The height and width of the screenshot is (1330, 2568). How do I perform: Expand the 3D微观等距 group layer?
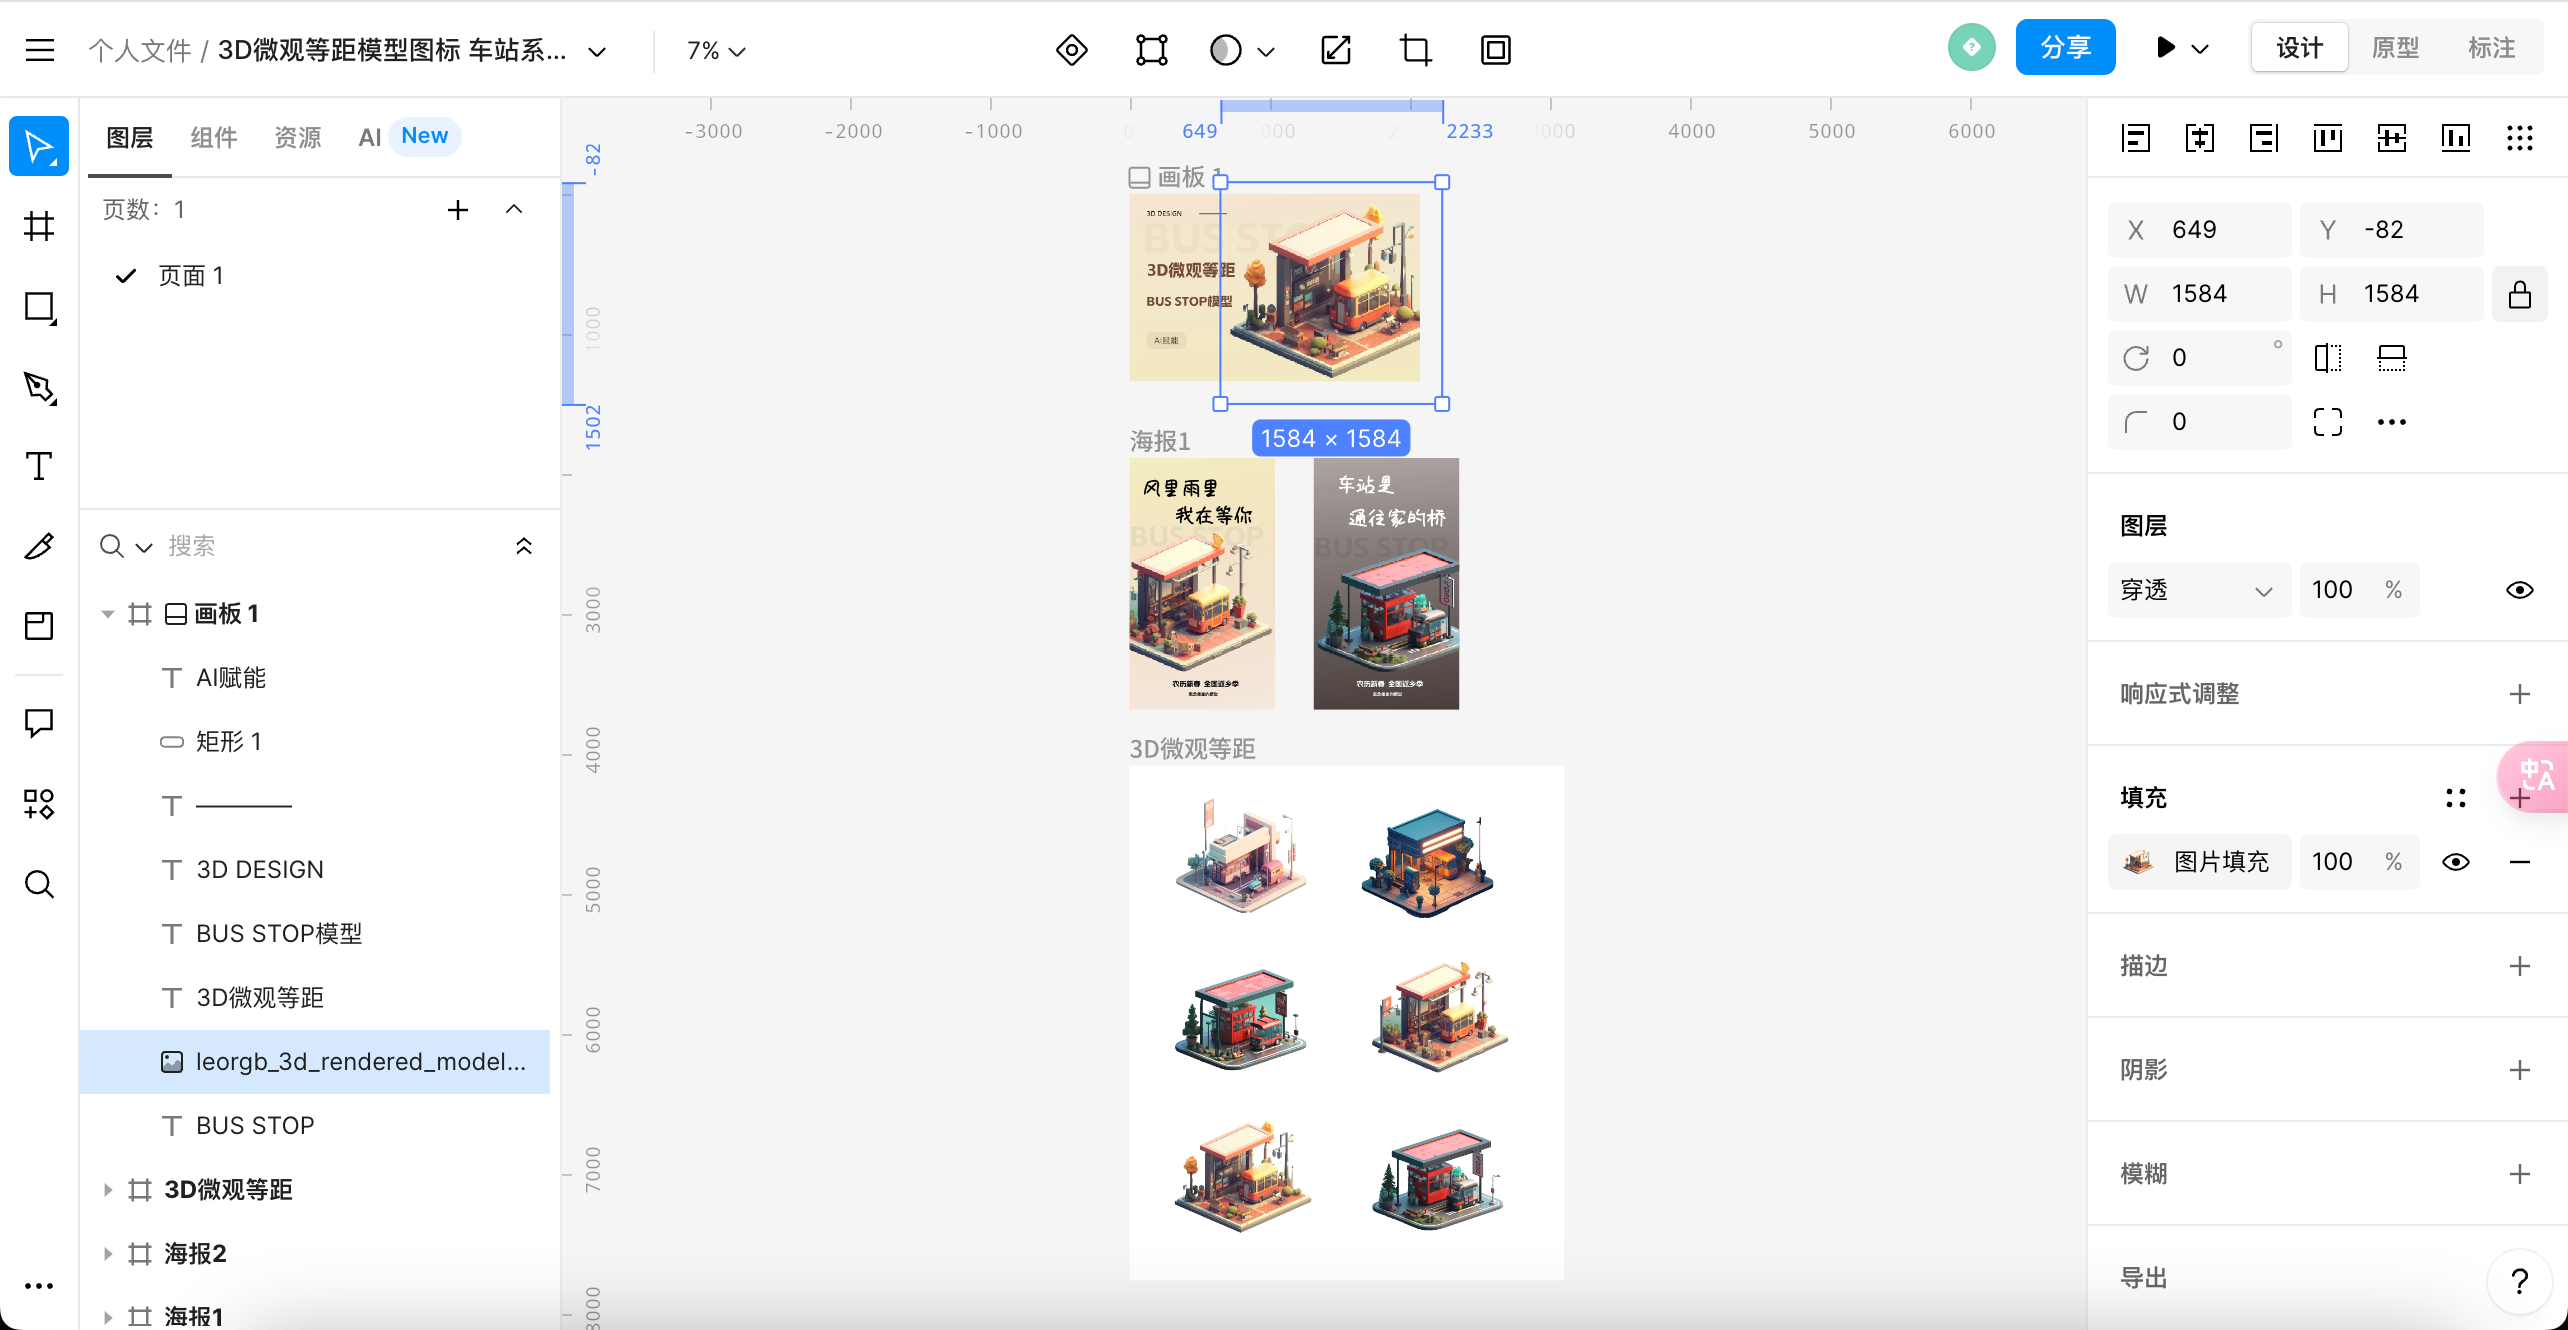(x=109, y=1188)
